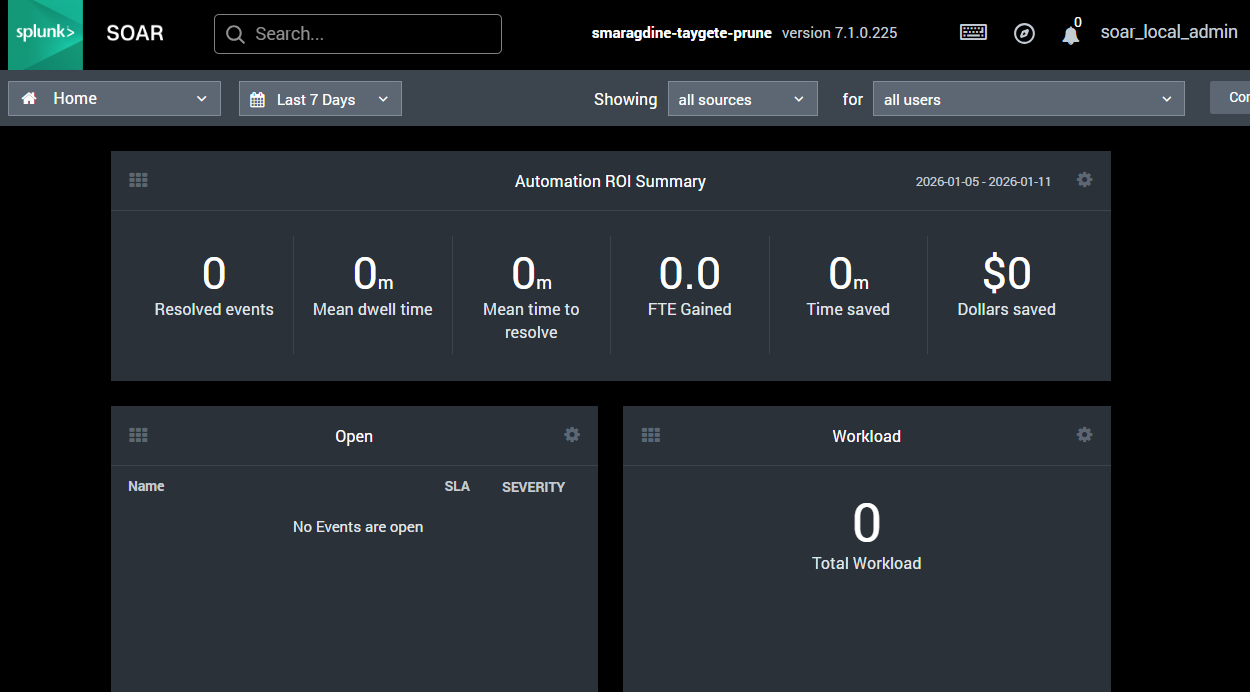1250x692 pixels.
Task: Sort by the SEVERITY column header
Action: 533,487
